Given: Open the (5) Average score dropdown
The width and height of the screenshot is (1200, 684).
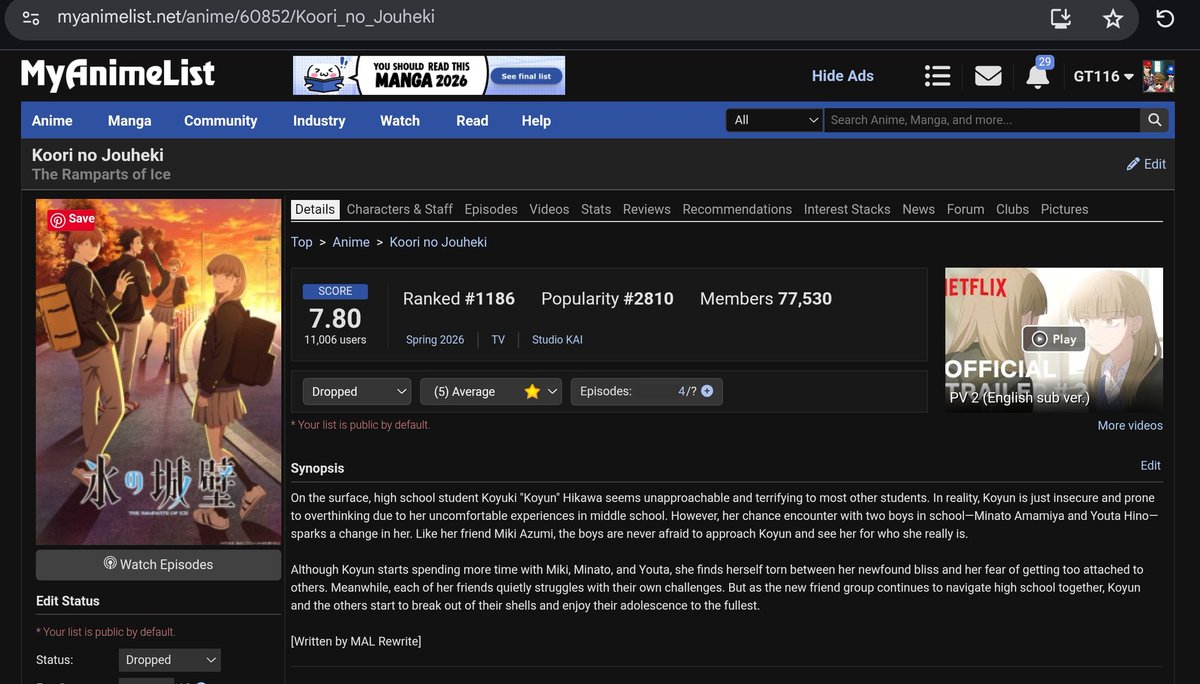Looking at the screenshot, I should pos(491,392).
